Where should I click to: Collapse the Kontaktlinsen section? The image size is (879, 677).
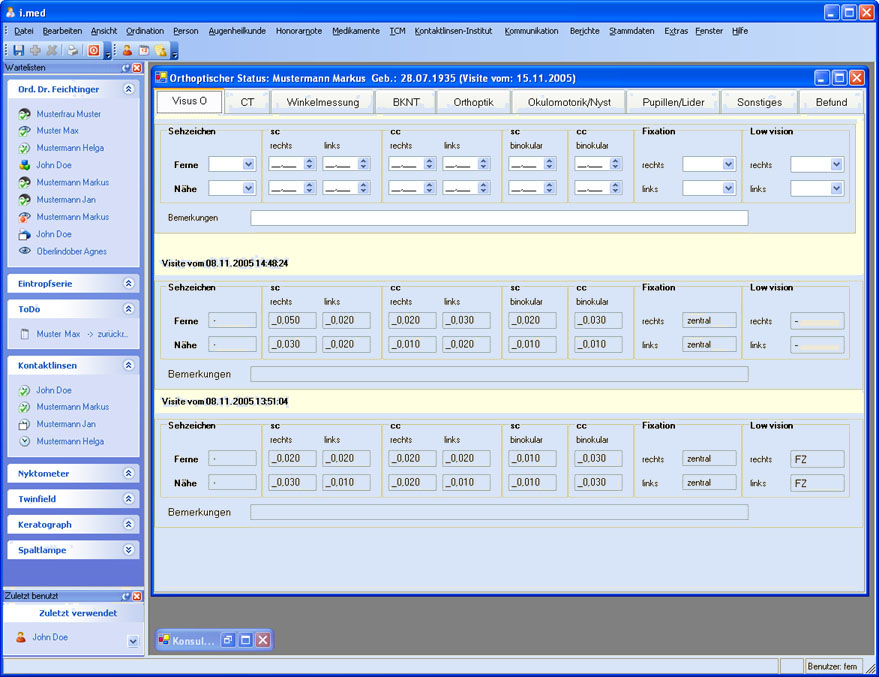pyautogui.click(x=128, y=366)
